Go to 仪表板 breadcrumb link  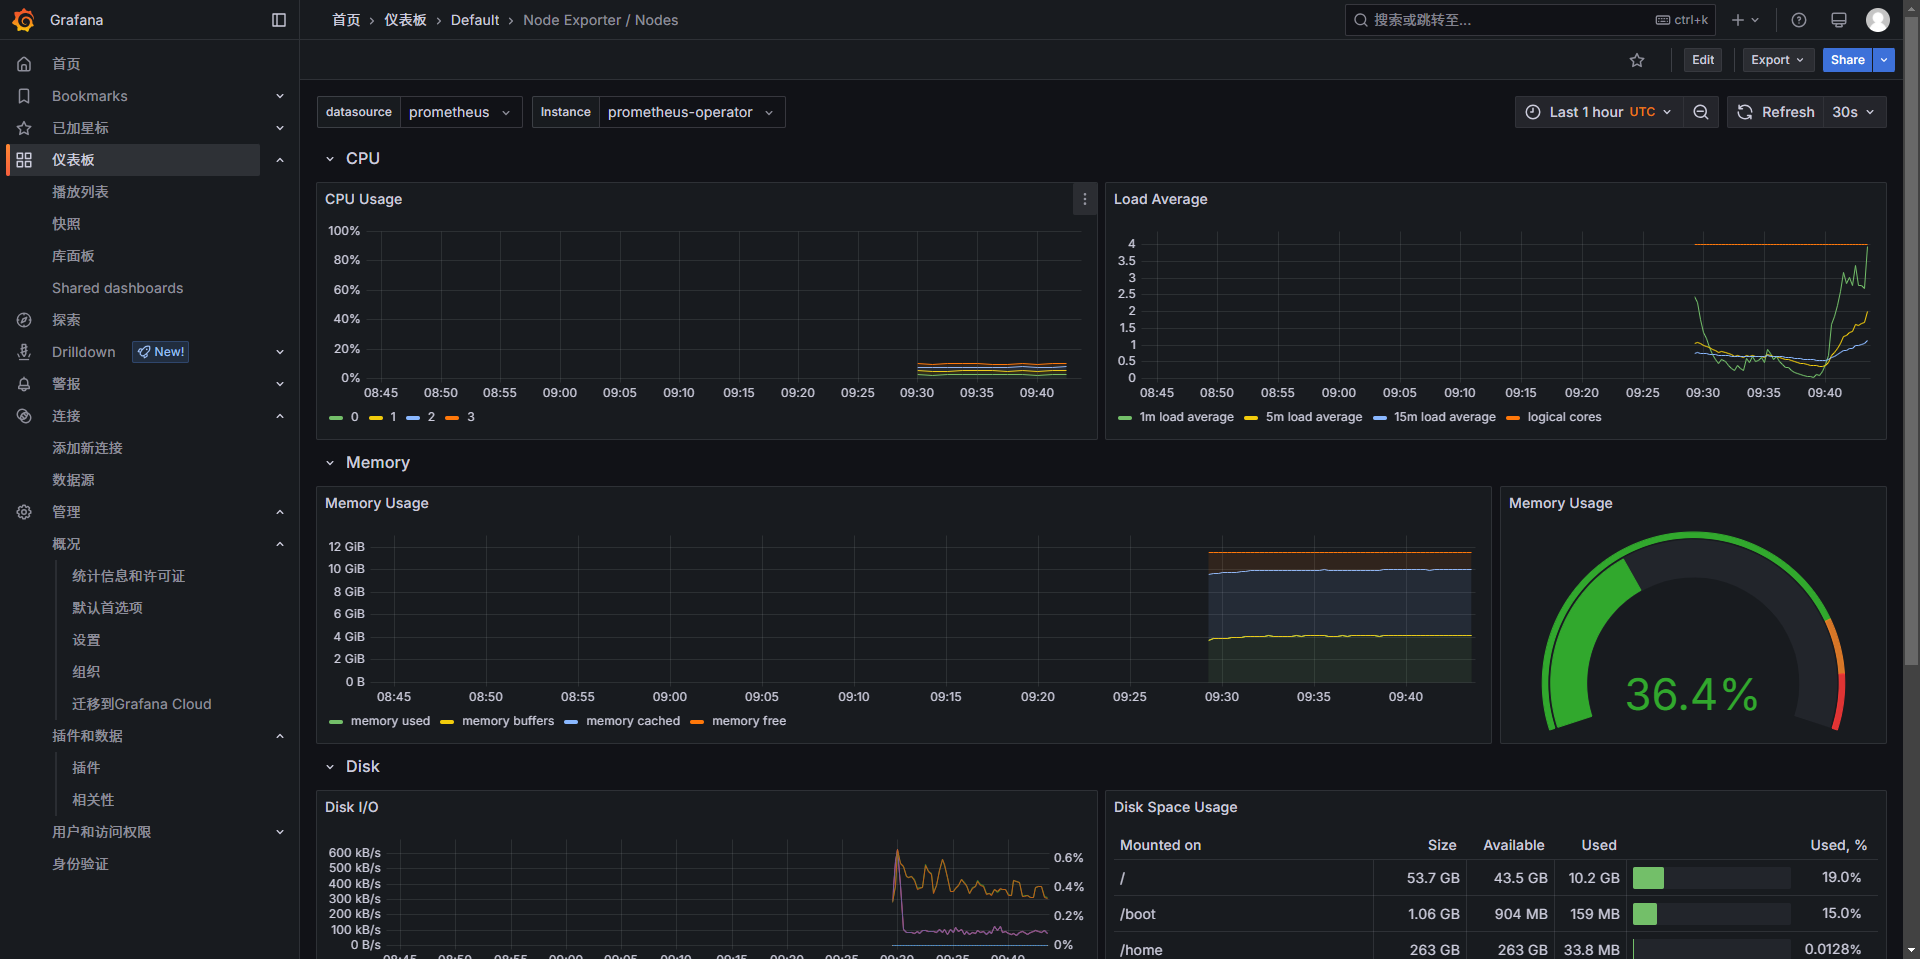coord(405,20)
